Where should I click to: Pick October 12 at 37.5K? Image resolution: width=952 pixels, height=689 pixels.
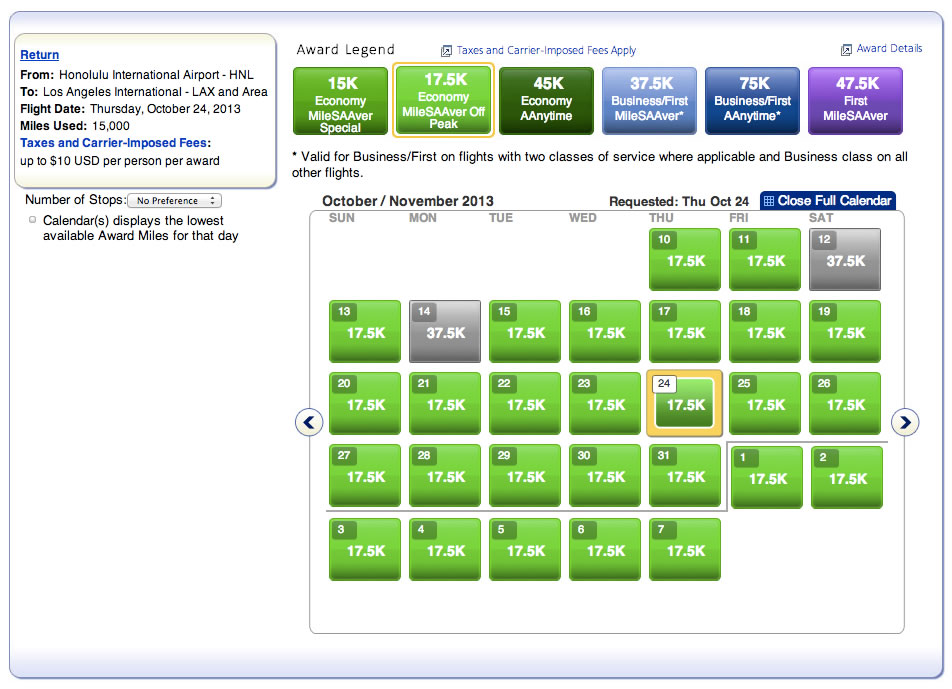(845, 259)
